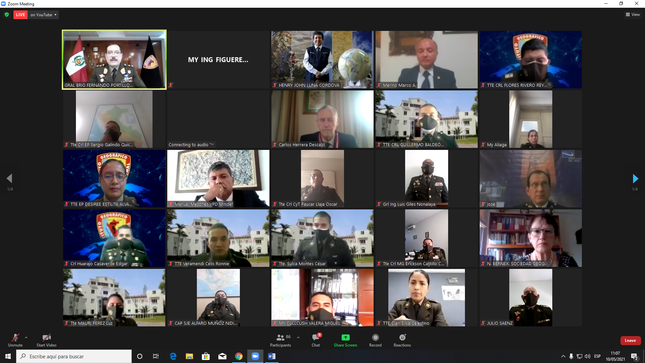Open the View layout menu
The image size is (645, 363).
(x=633, y=14)
